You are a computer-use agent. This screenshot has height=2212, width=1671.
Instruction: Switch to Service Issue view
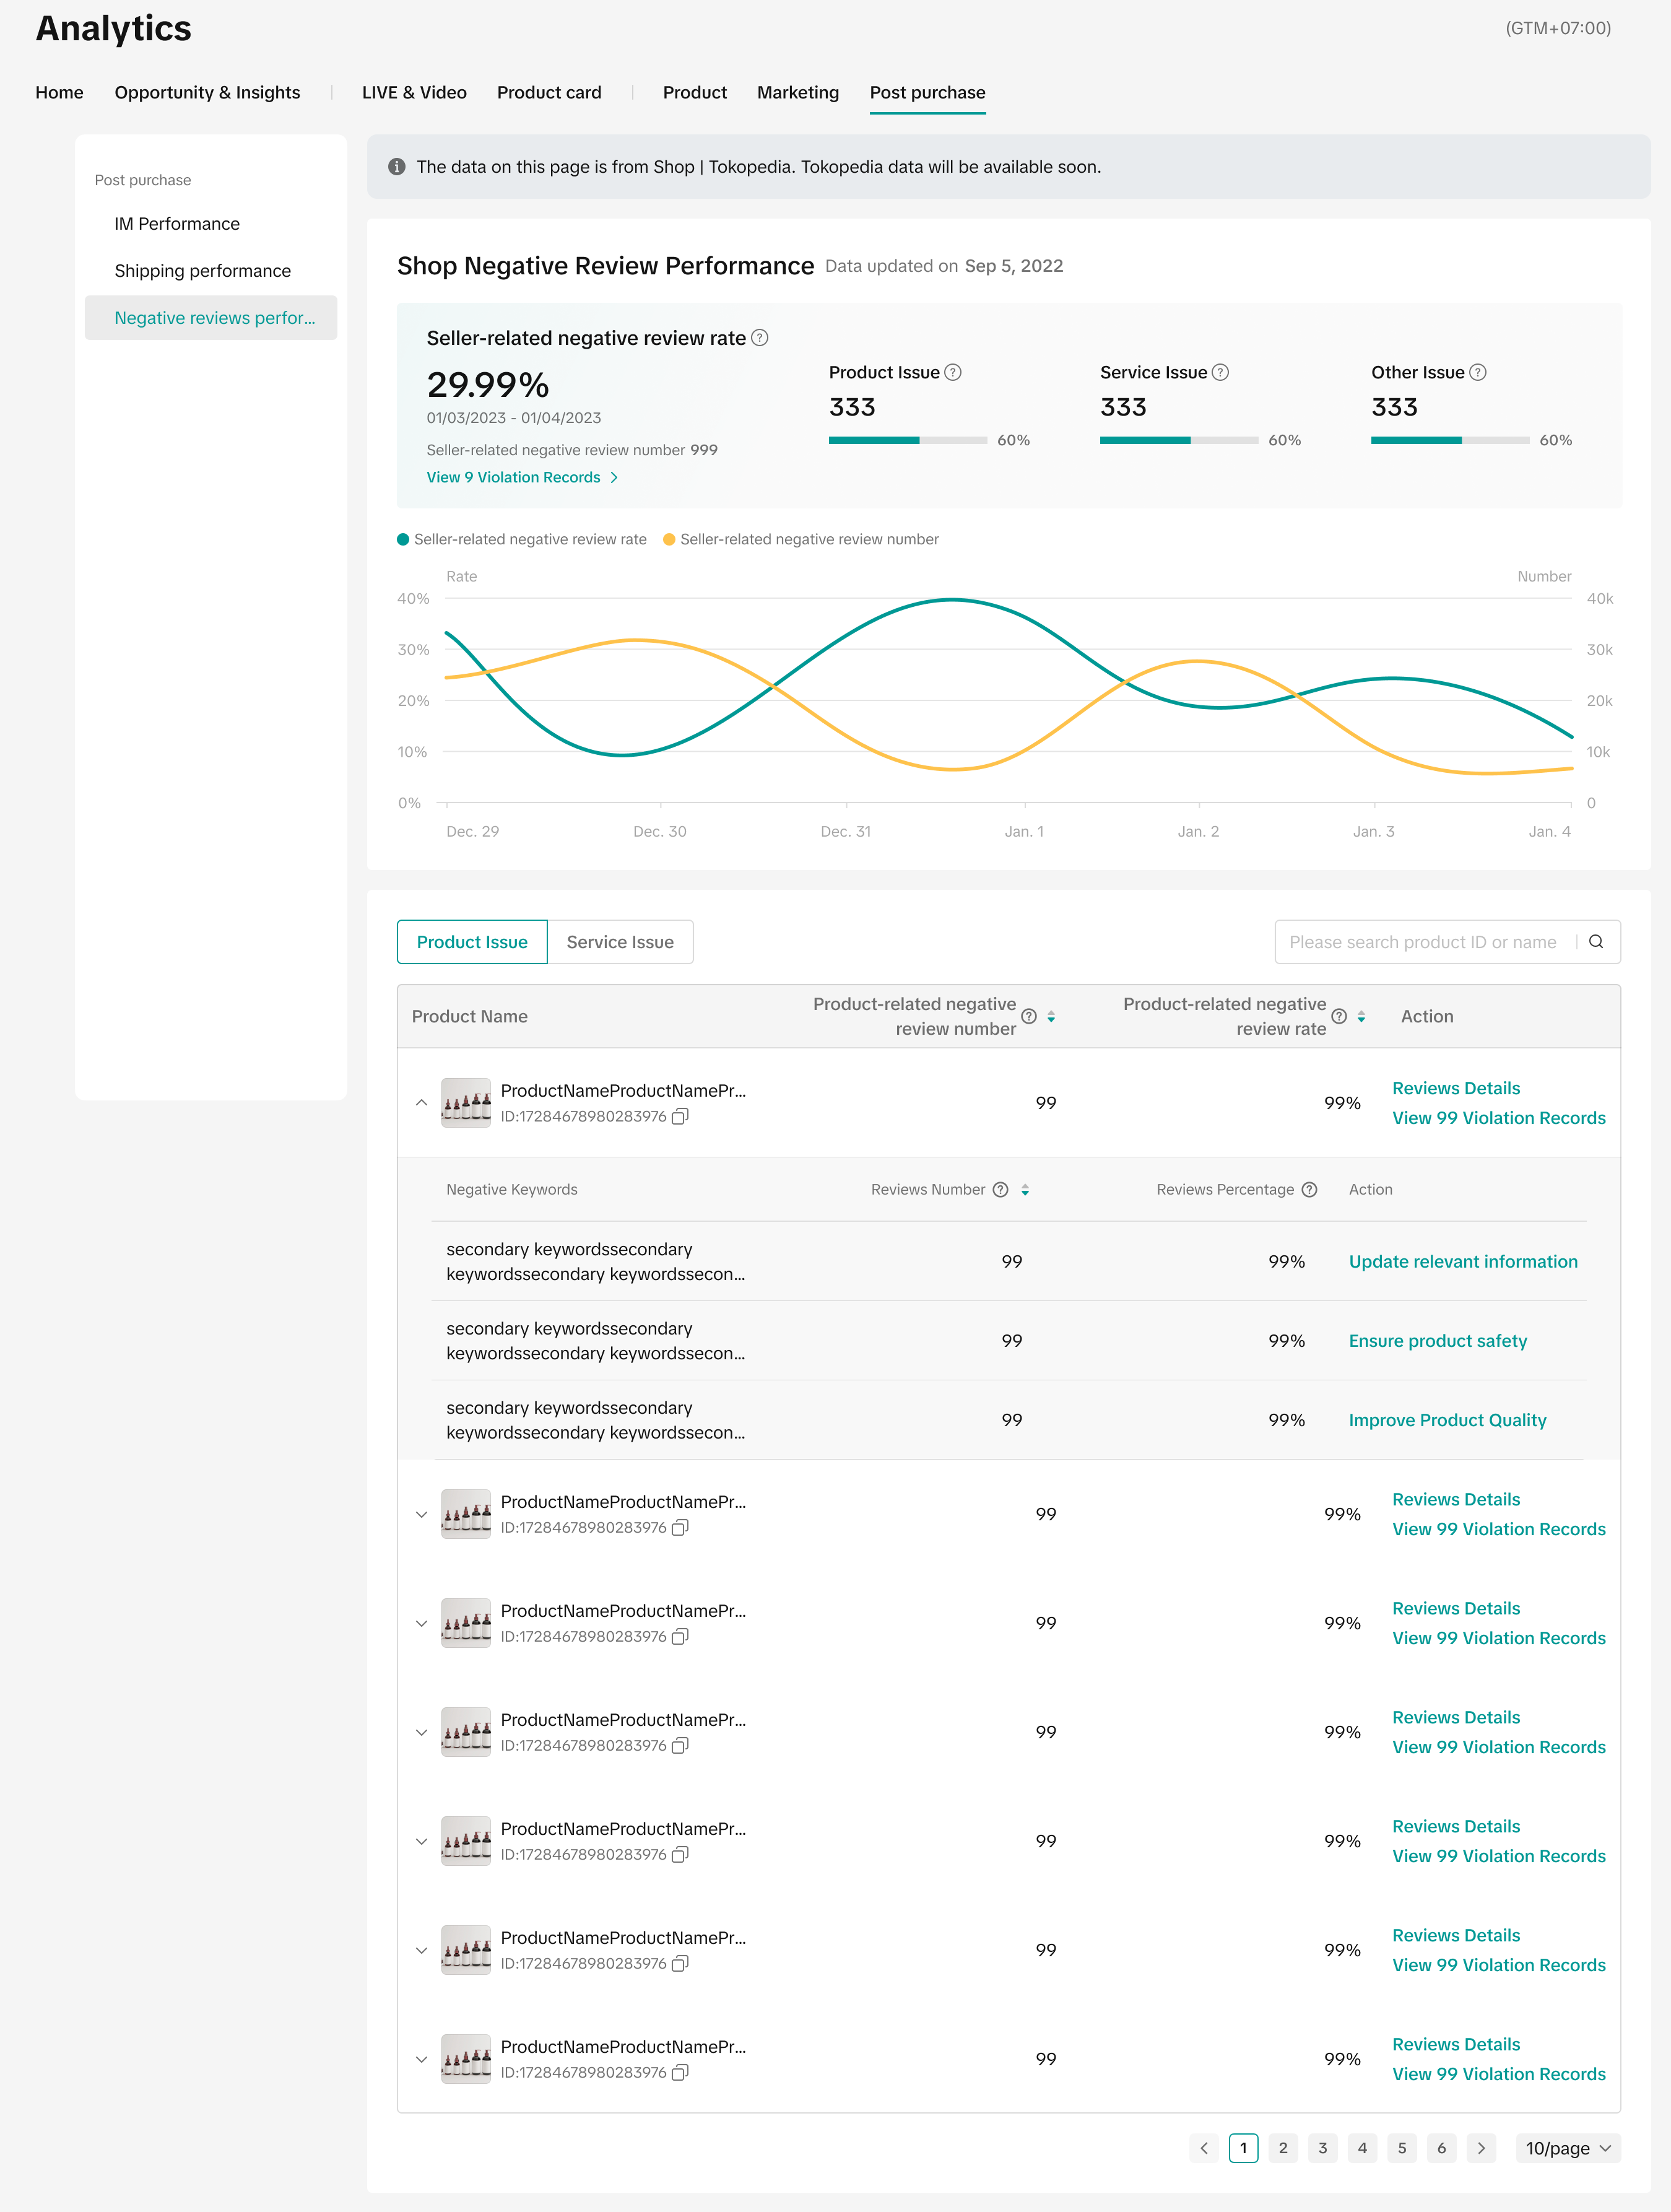tap(620, 942)
